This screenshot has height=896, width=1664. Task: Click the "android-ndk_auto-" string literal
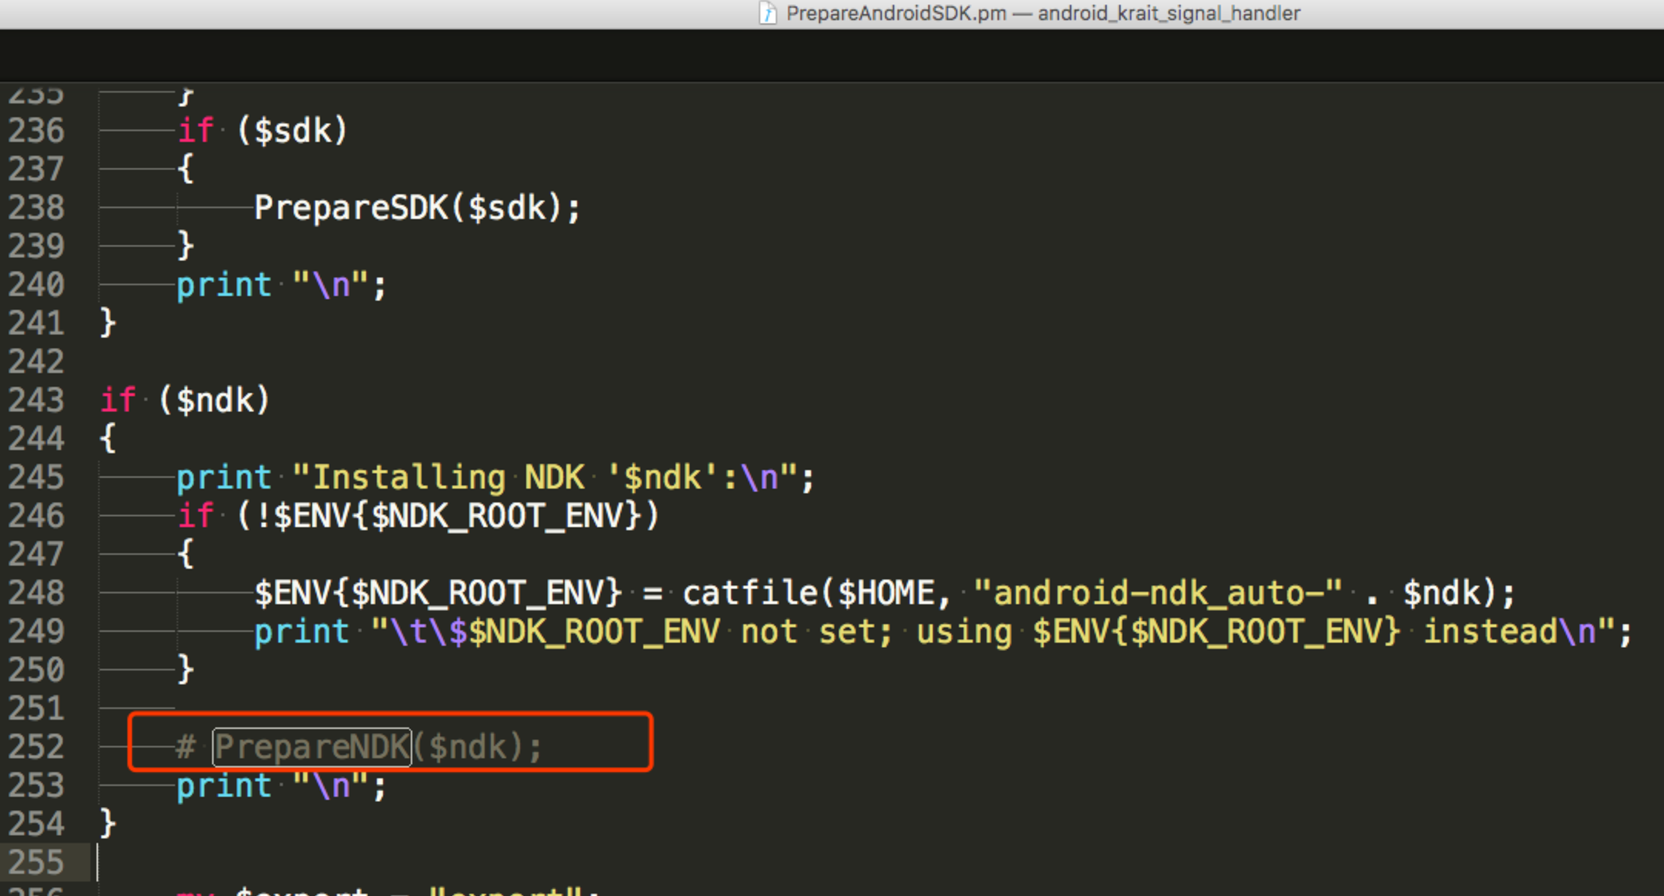point(1158,593)
